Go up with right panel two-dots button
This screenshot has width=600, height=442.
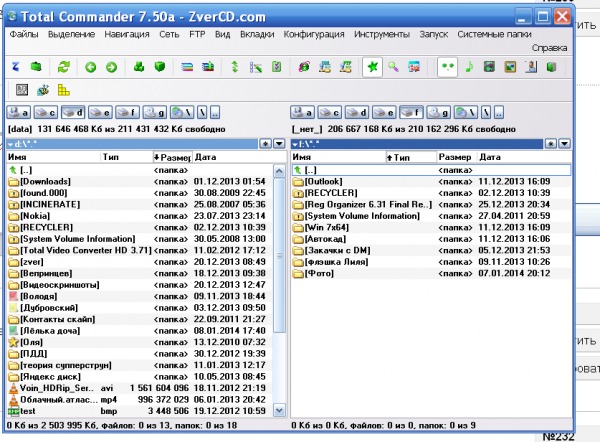499,113
